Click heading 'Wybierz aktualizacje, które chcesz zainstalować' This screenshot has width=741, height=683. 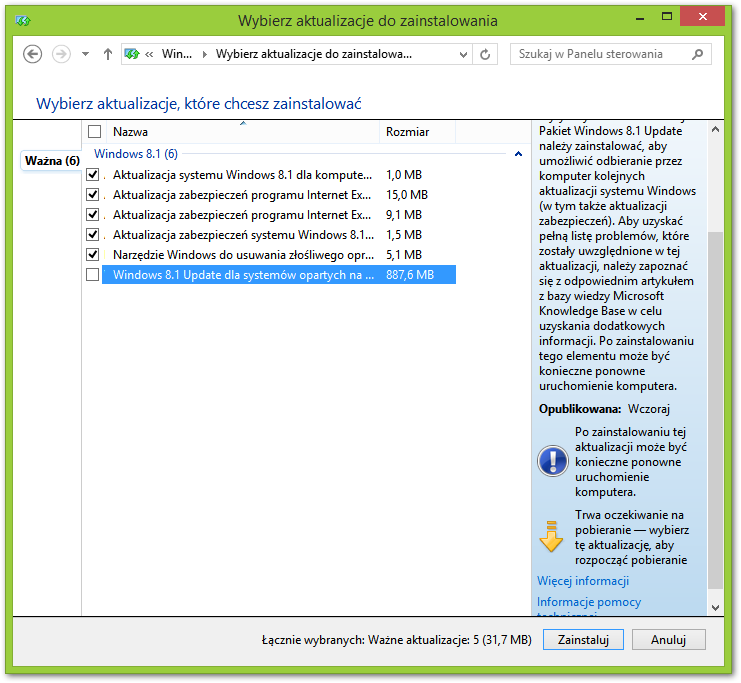point(199,104)
